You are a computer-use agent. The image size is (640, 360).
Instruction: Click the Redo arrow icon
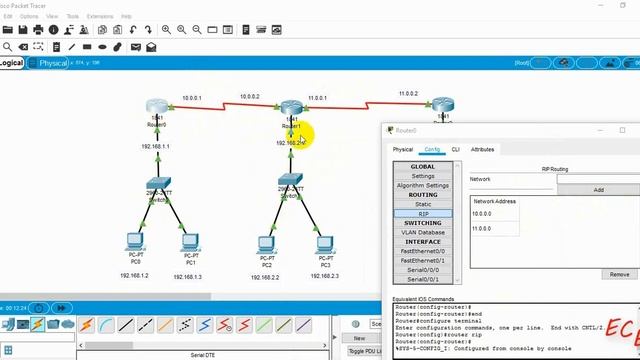148,30
